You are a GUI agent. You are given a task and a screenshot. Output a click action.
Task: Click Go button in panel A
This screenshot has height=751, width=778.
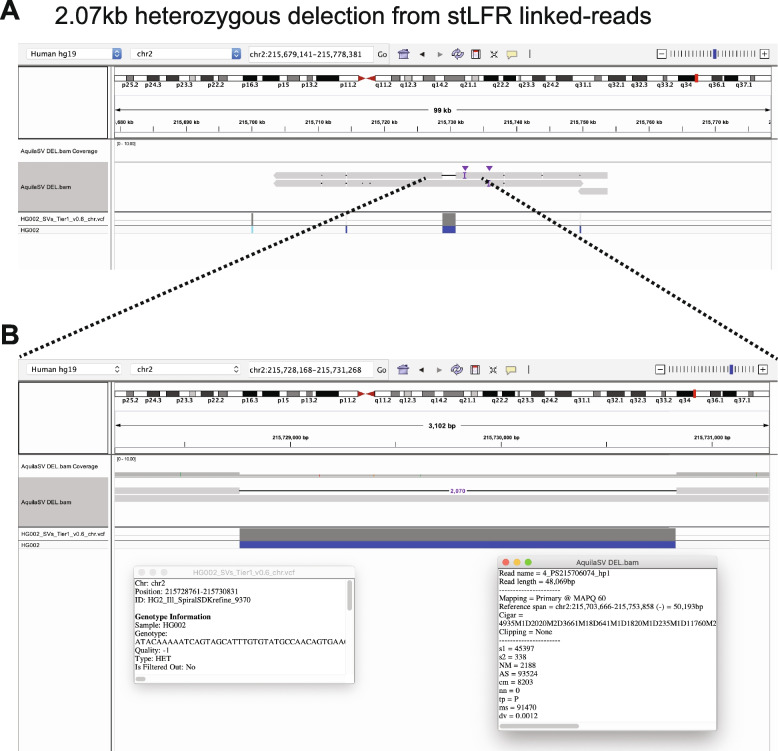pos(382,54)
